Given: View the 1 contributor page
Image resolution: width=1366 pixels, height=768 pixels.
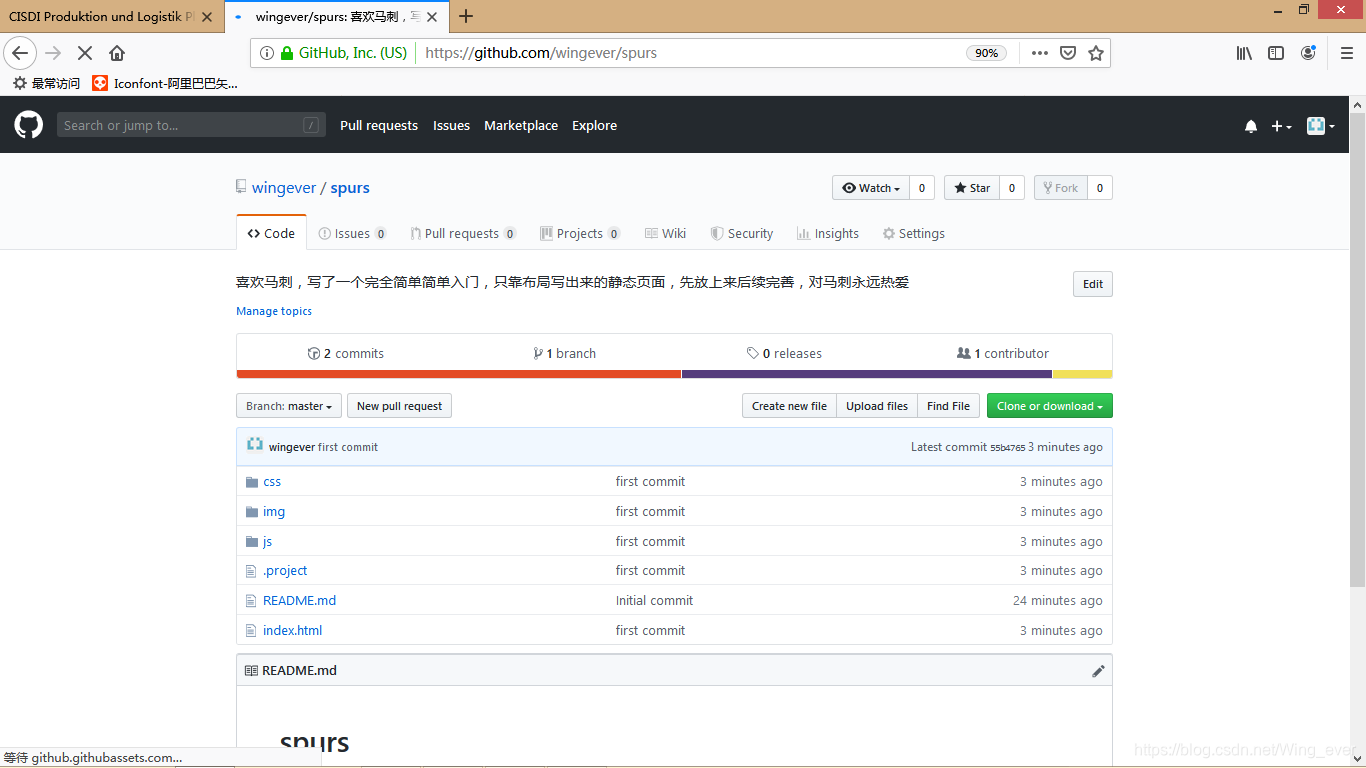Looking at the screenshot, I should pos(1003,353).
